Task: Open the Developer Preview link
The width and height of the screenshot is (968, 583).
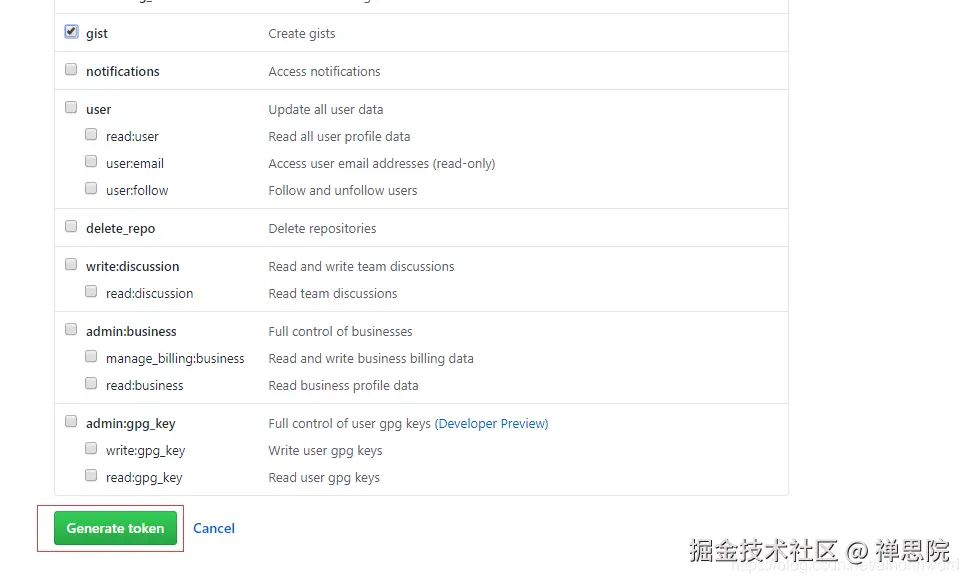Action: coord(491,424)
